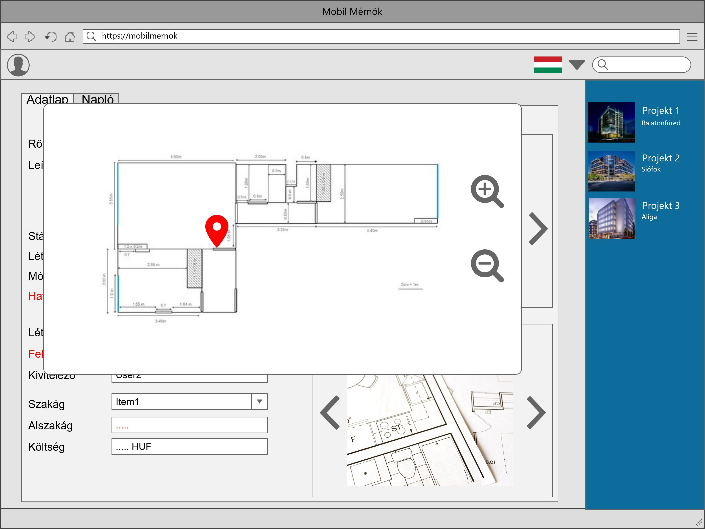Click the user profile avatar icon
705x529 pixels.
[18, 65]
